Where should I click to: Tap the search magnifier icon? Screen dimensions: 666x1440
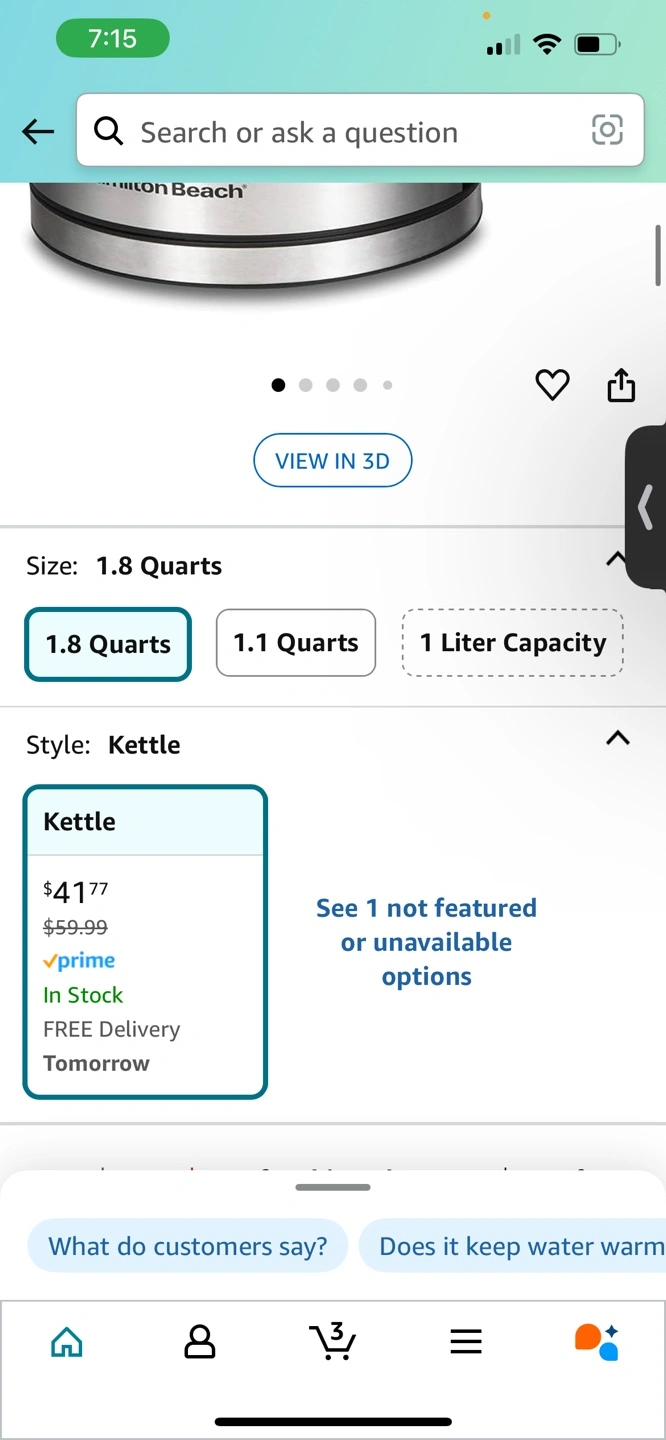(108, 130)
